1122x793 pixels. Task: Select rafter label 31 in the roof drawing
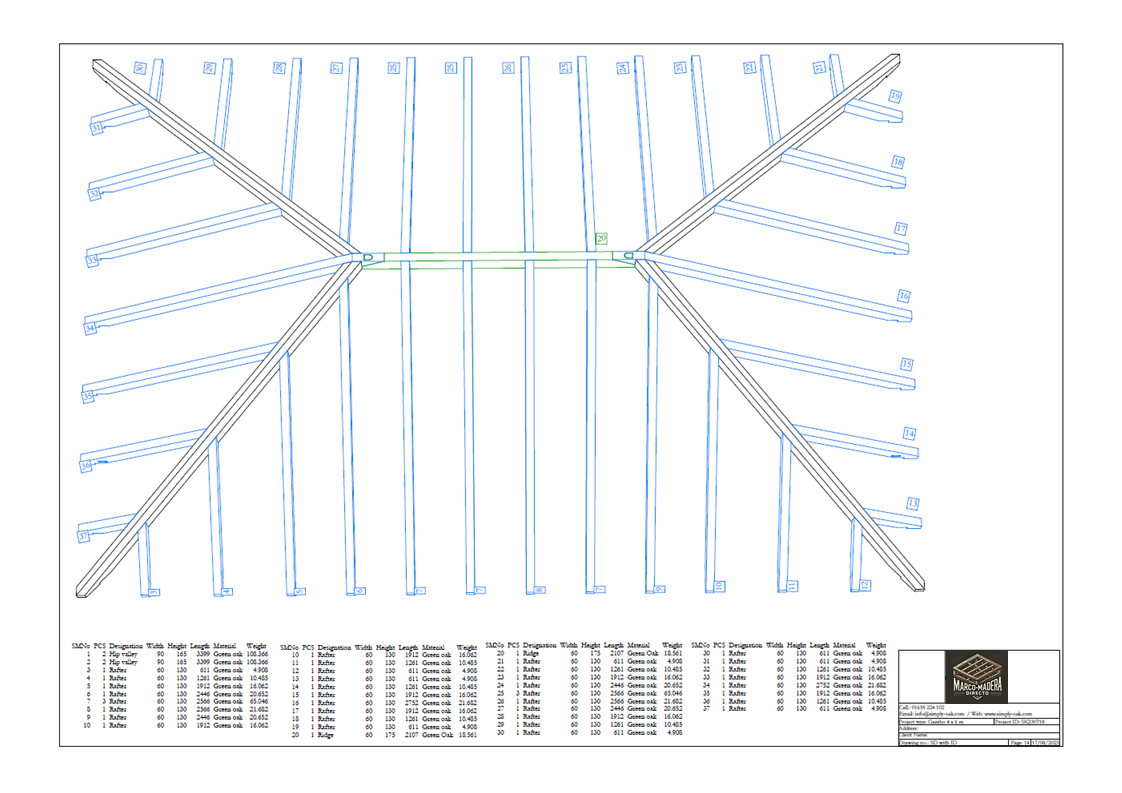(96, 128)
